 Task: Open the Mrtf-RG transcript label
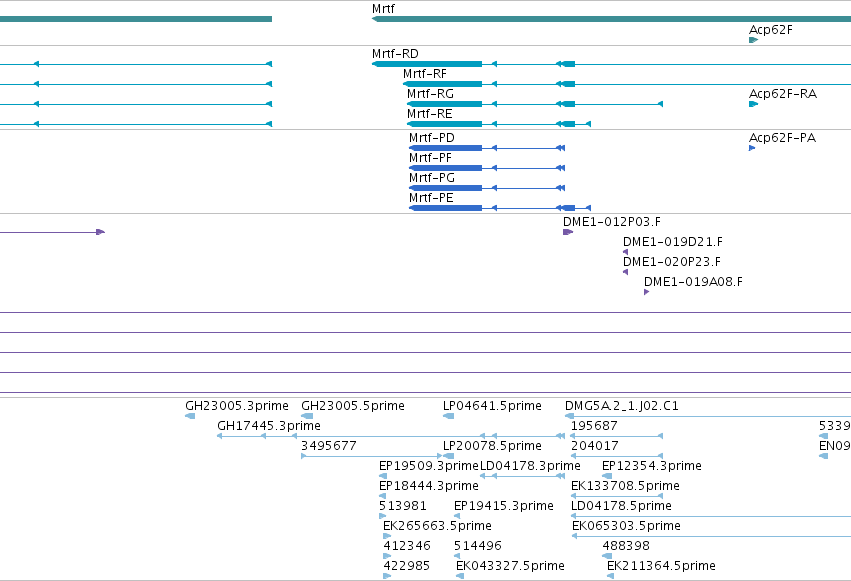pyautogui.click(x=430, y=94)
